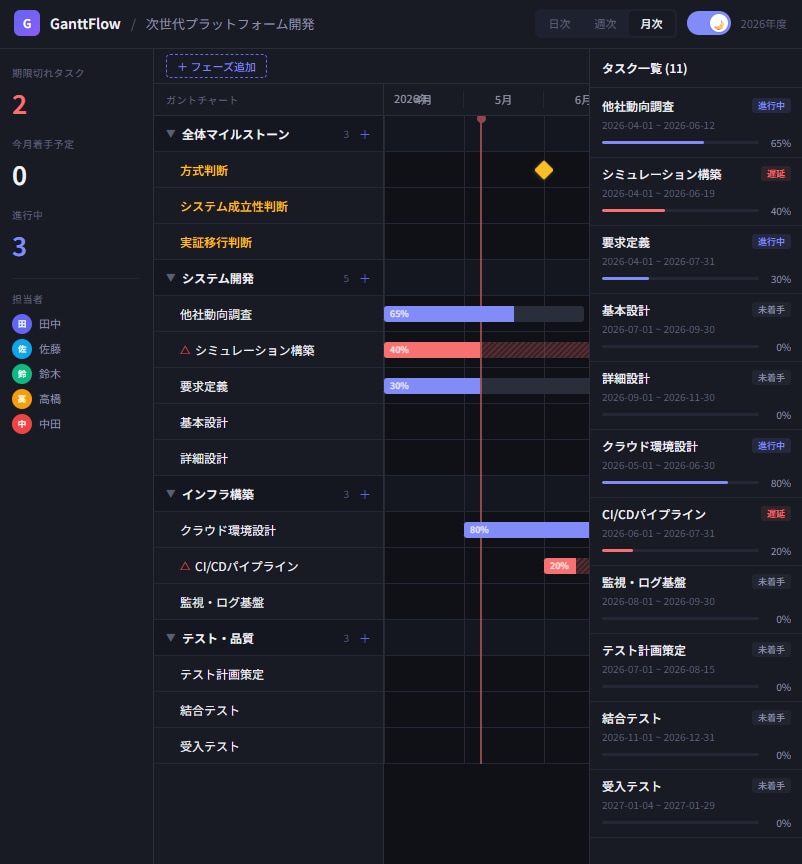Image resolution: width=802 pixels, height=864 pixels.
Task: Open the CI/CDパイプライン task card
Action: (x=696, y=531)
